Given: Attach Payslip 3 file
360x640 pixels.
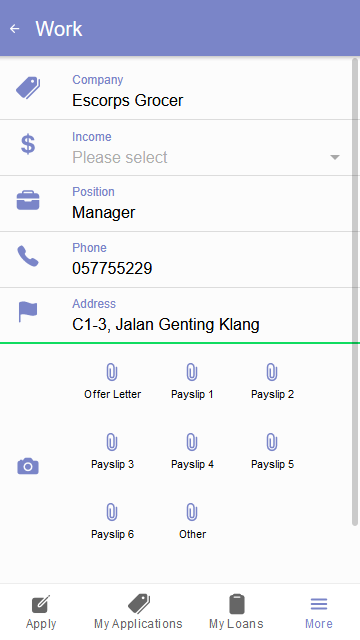Looking at the screenshot, I should coord(112,451).
